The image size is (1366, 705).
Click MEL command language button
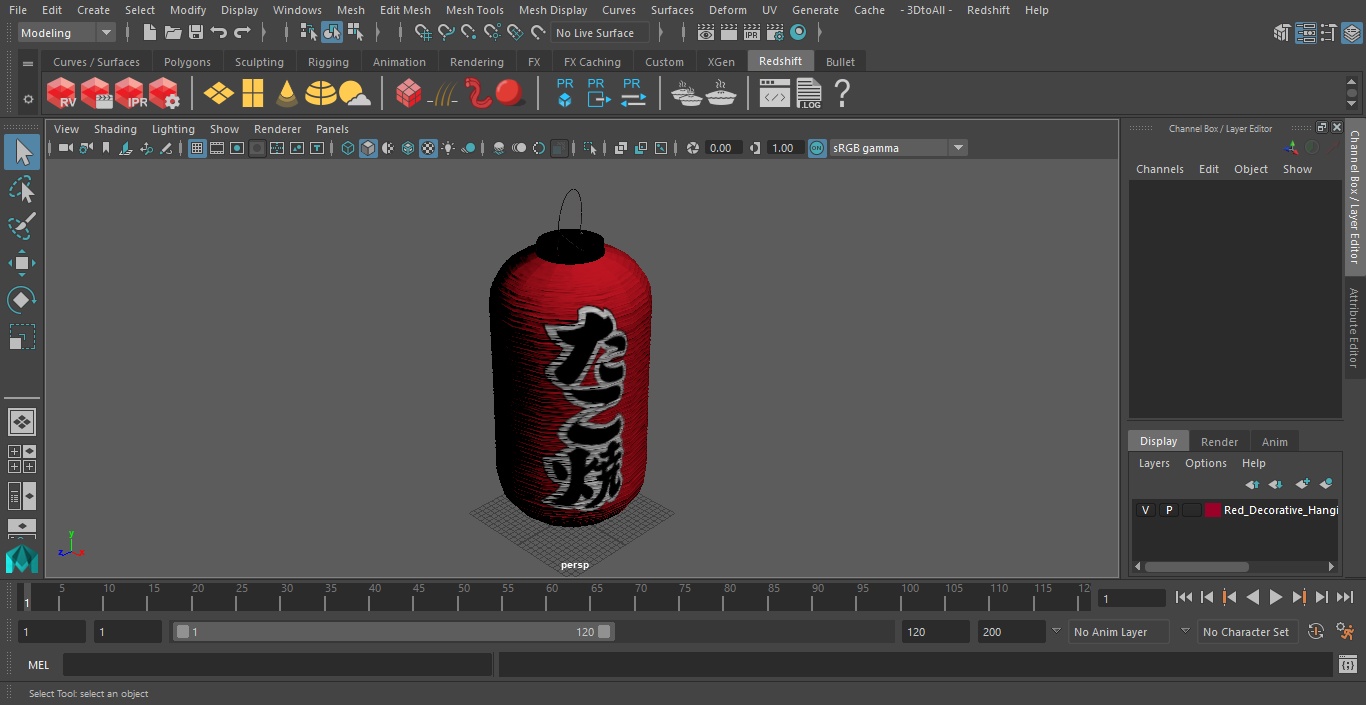pyautogui.click(x=38, y=665)
